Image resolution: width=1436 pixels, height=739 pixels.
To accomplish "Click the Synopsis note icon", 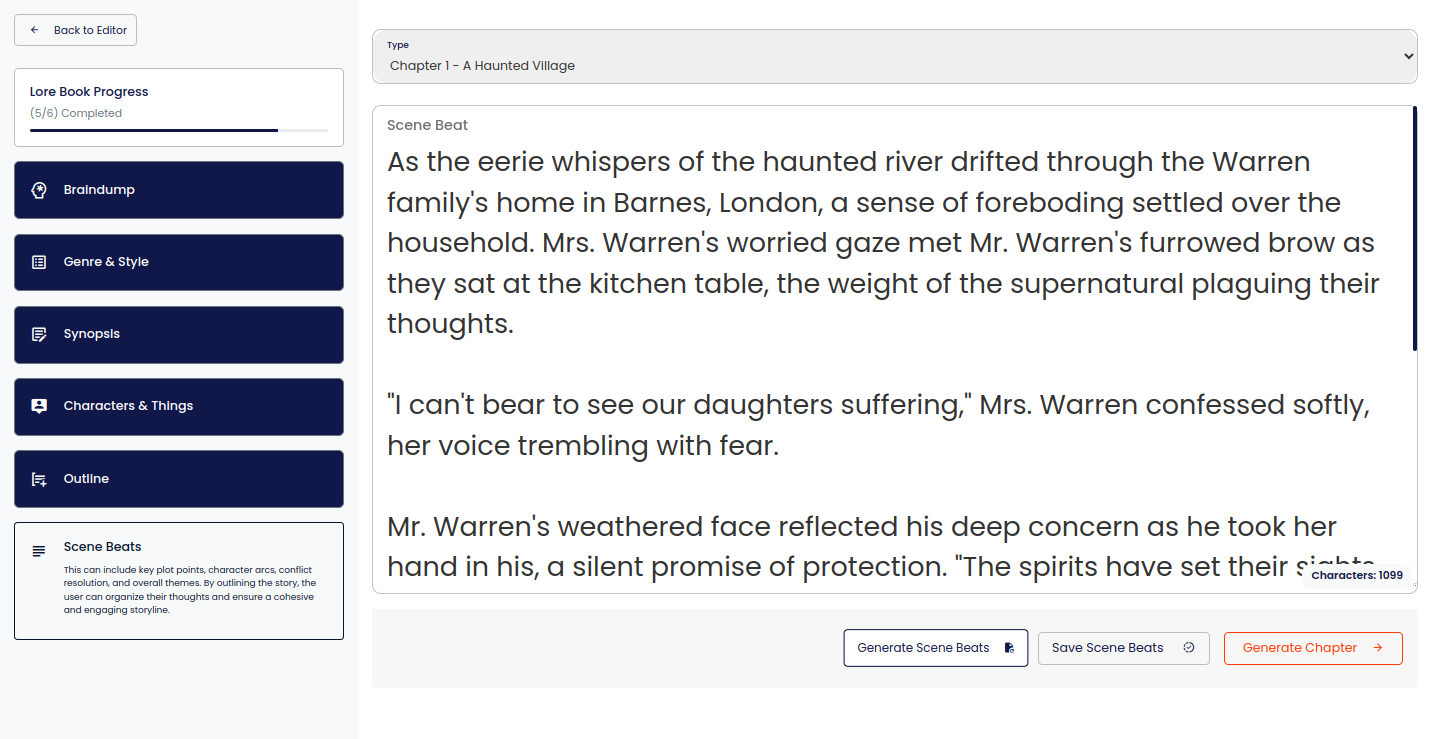I will [39, 334].
